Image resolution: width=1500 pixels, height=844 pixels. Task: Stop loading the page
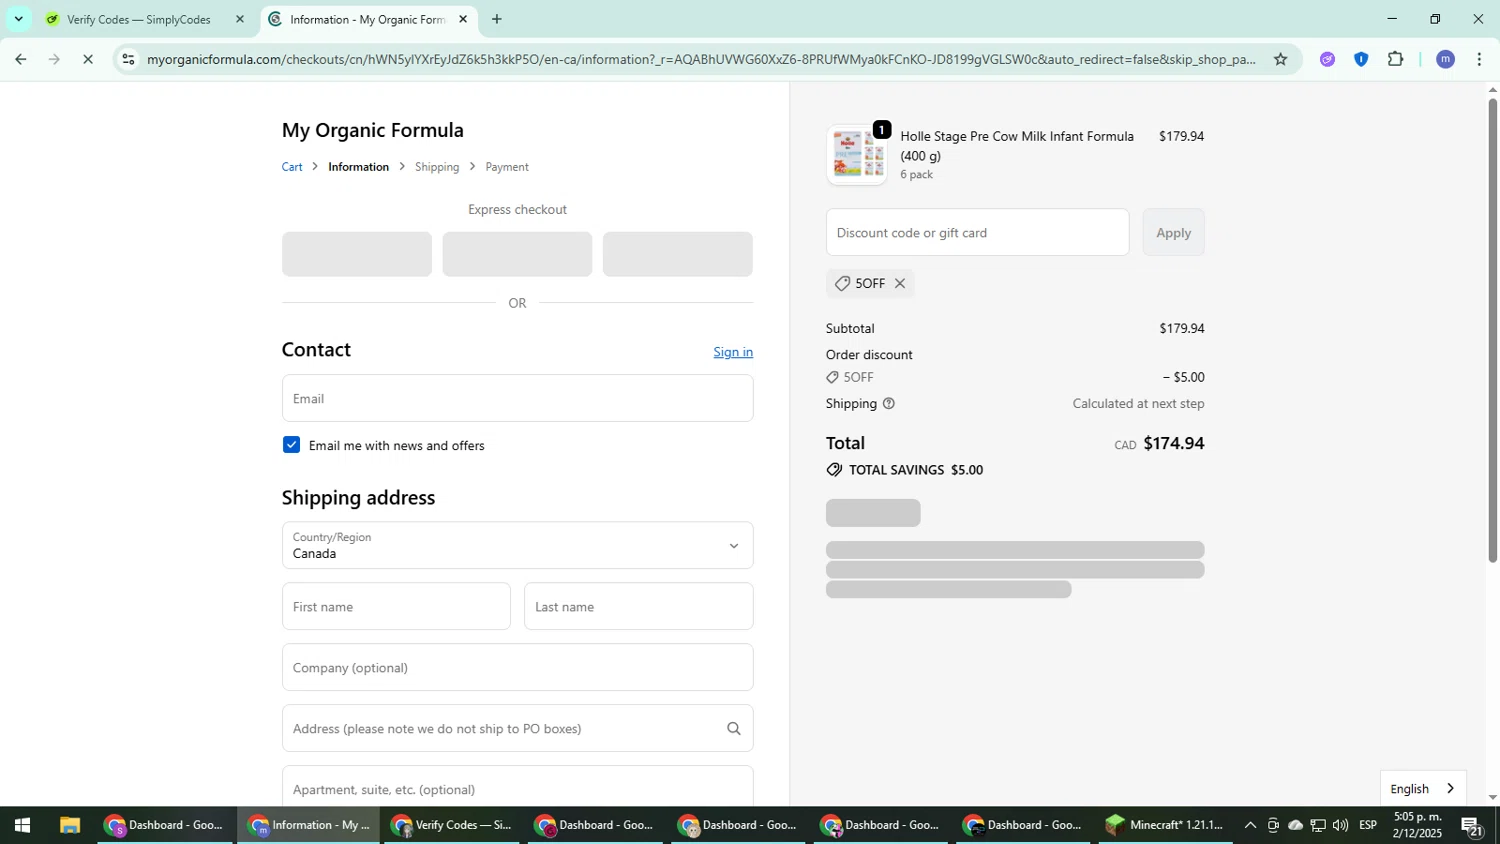(88, 59)
